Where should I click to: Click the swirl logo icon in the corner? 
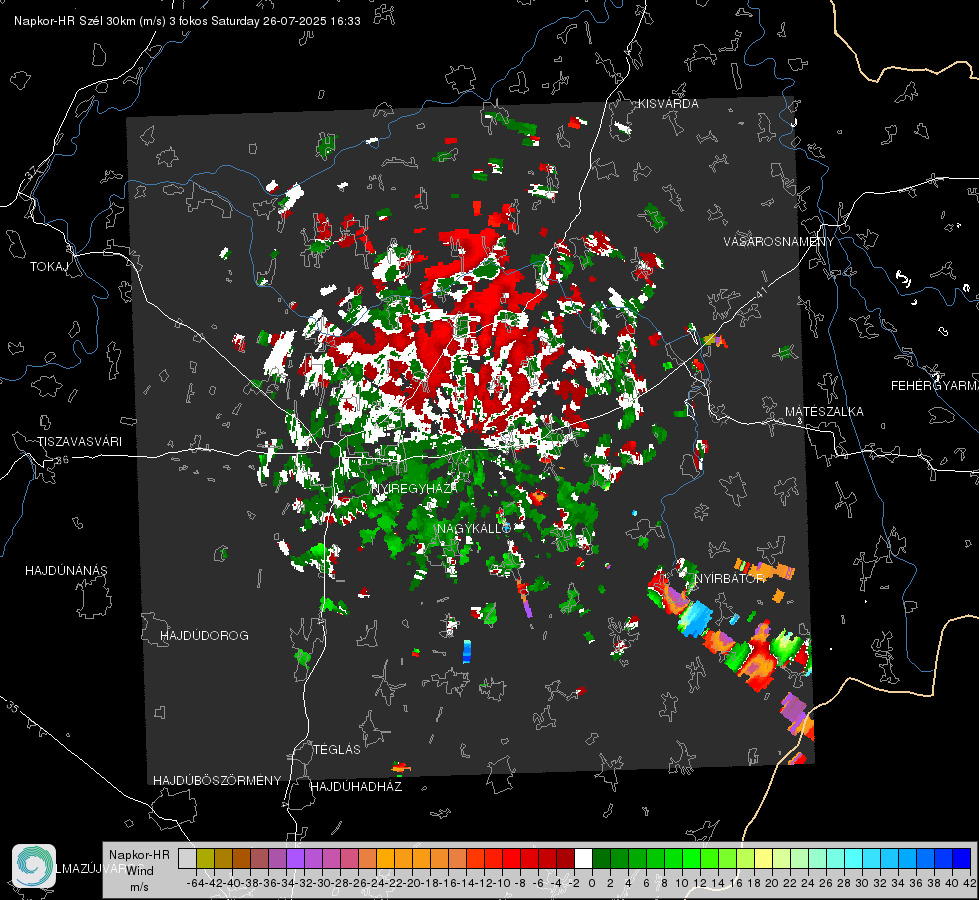[34, 866]
